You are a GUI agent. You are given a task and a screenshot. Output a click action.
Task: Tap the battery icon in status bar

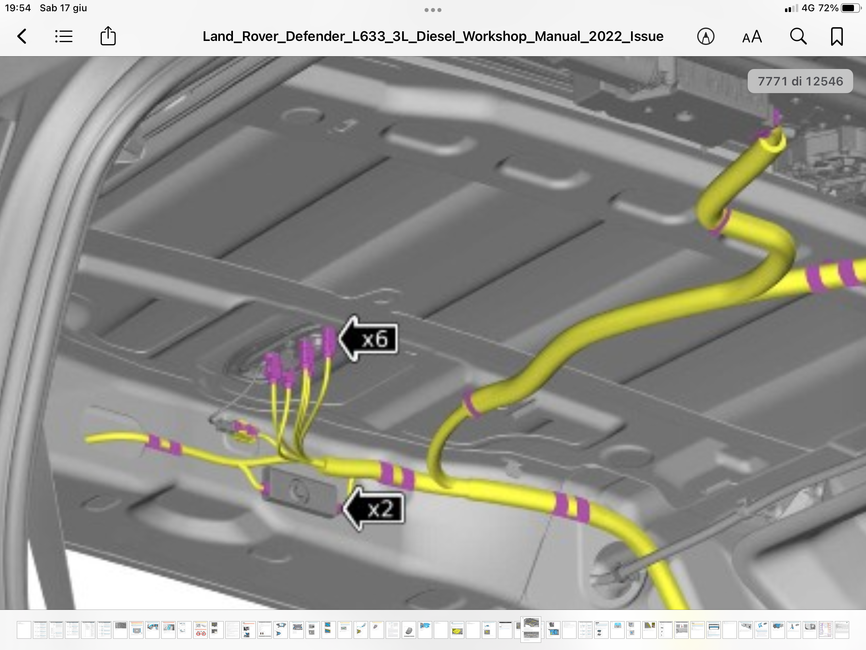[850, 8]
